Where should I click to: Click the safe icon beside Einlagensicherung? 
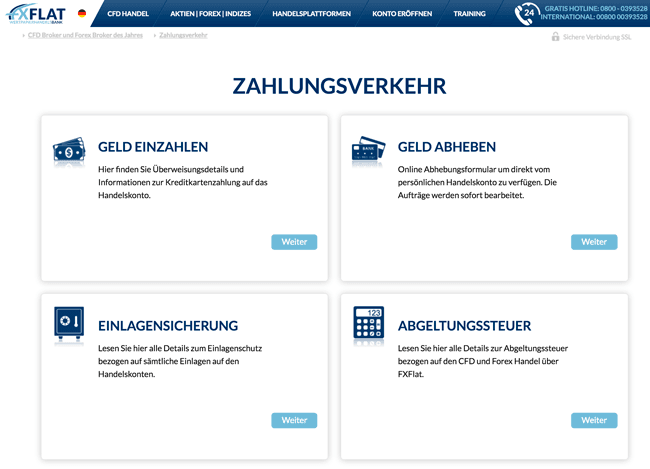coord(69,324)
